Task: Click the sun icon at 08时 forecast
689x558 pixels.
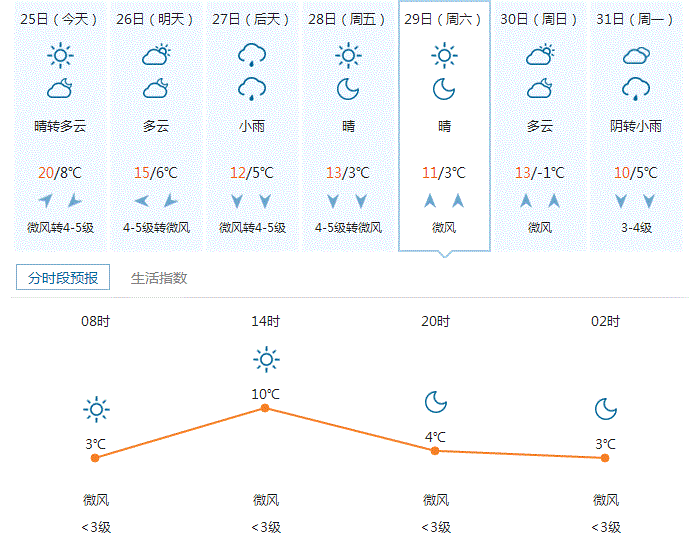Action: pos(96,408)
